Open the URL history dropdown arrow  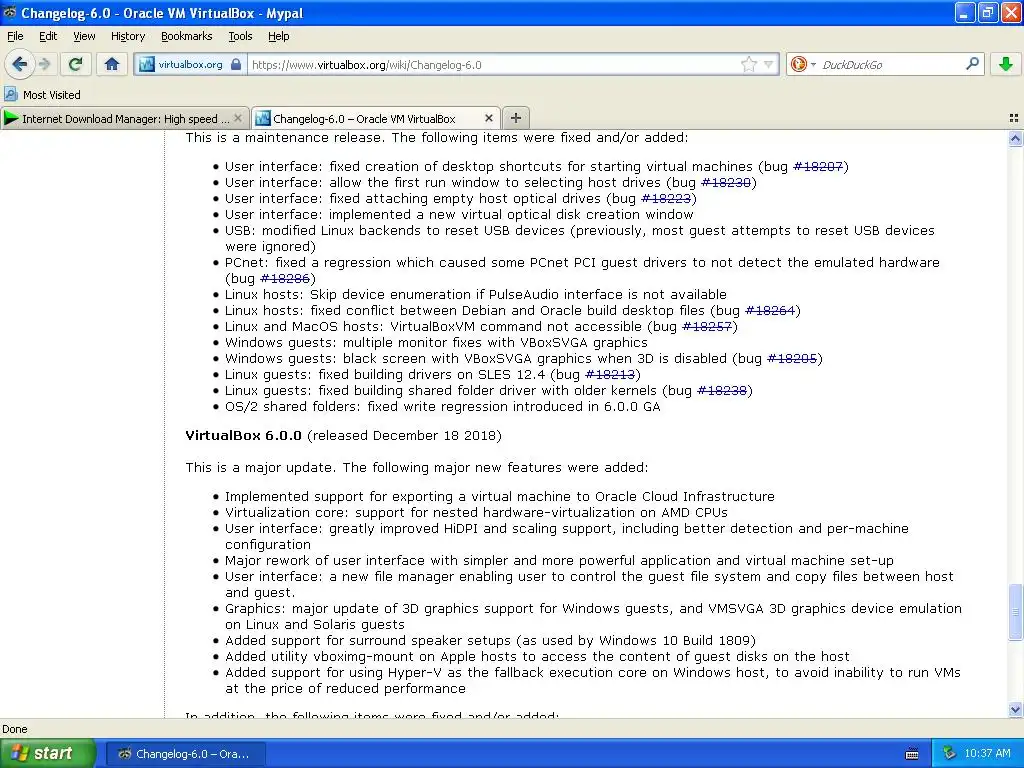769,65
